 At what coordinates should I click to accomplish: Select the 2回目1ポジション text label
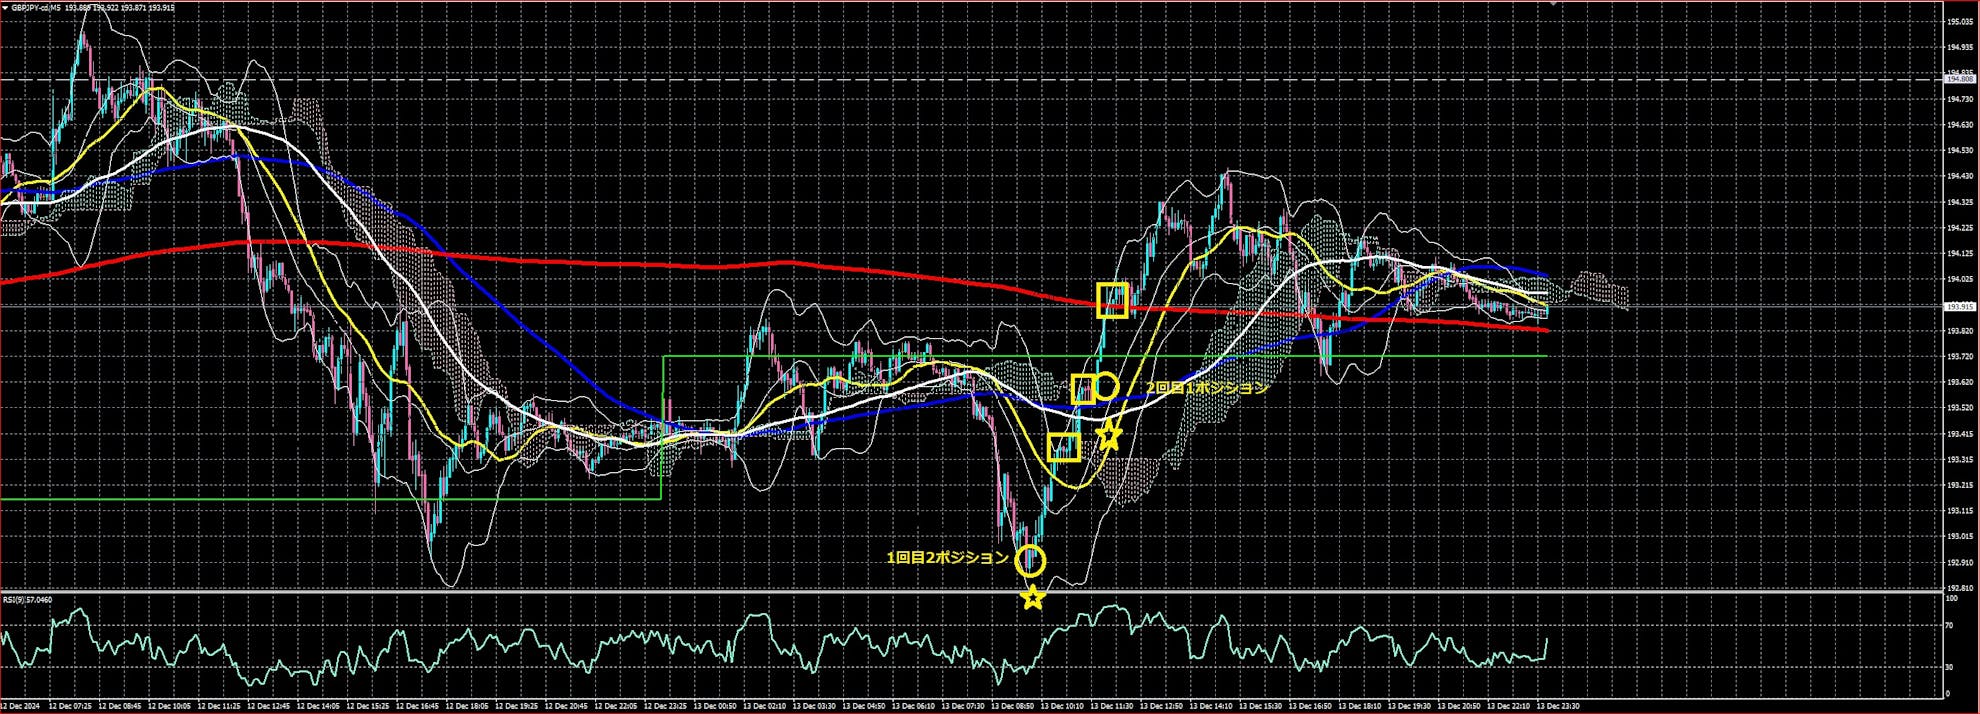tap(1206, 388)
